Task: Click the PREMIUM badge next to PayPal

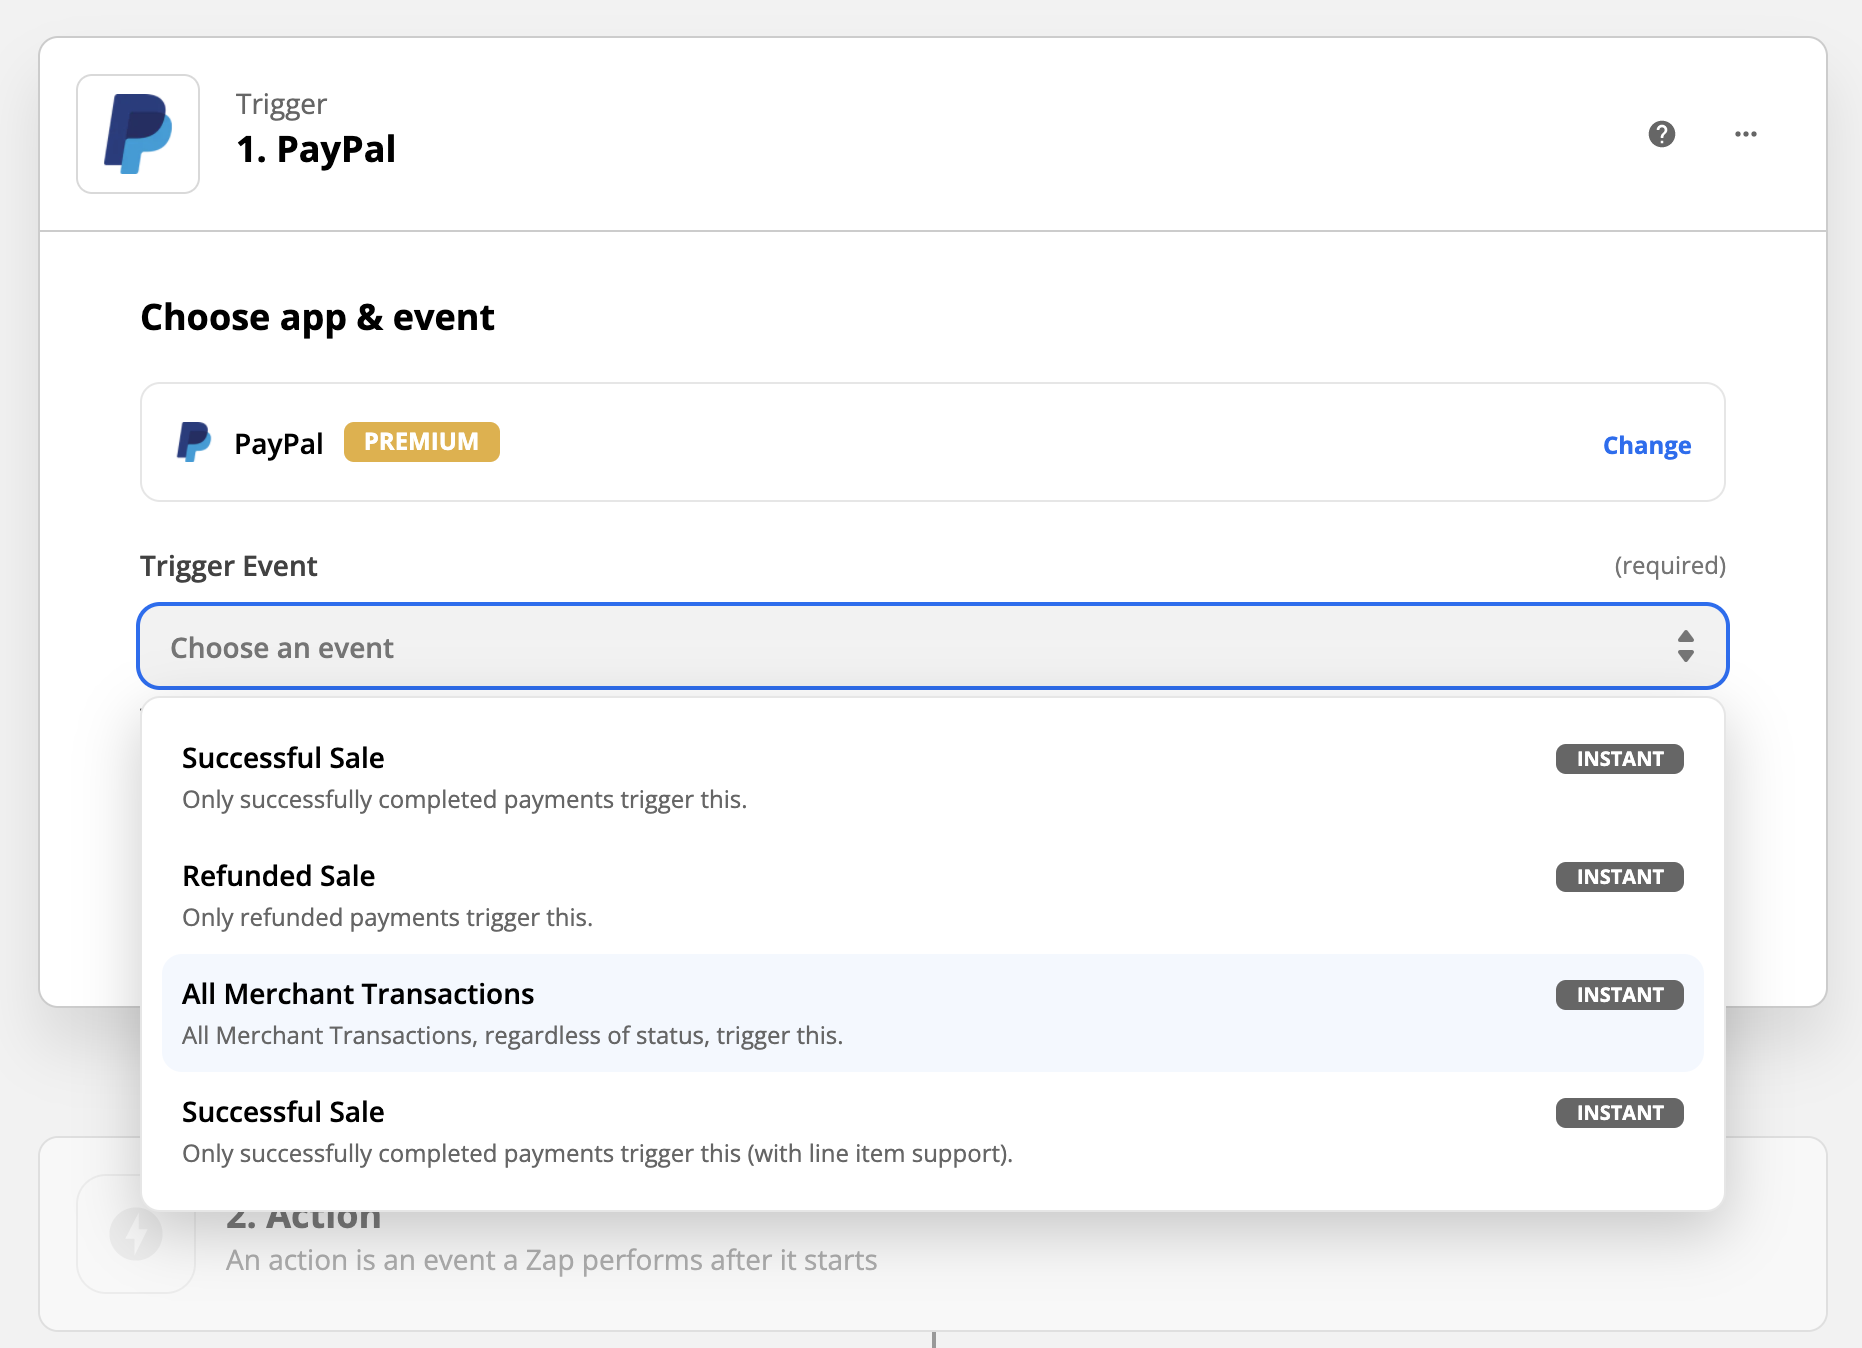Action: [422, 442]
